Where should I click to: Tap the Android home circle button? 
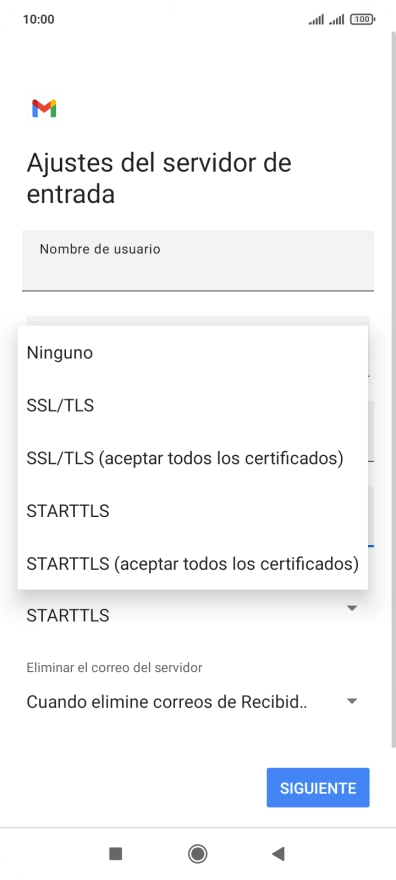197,854
